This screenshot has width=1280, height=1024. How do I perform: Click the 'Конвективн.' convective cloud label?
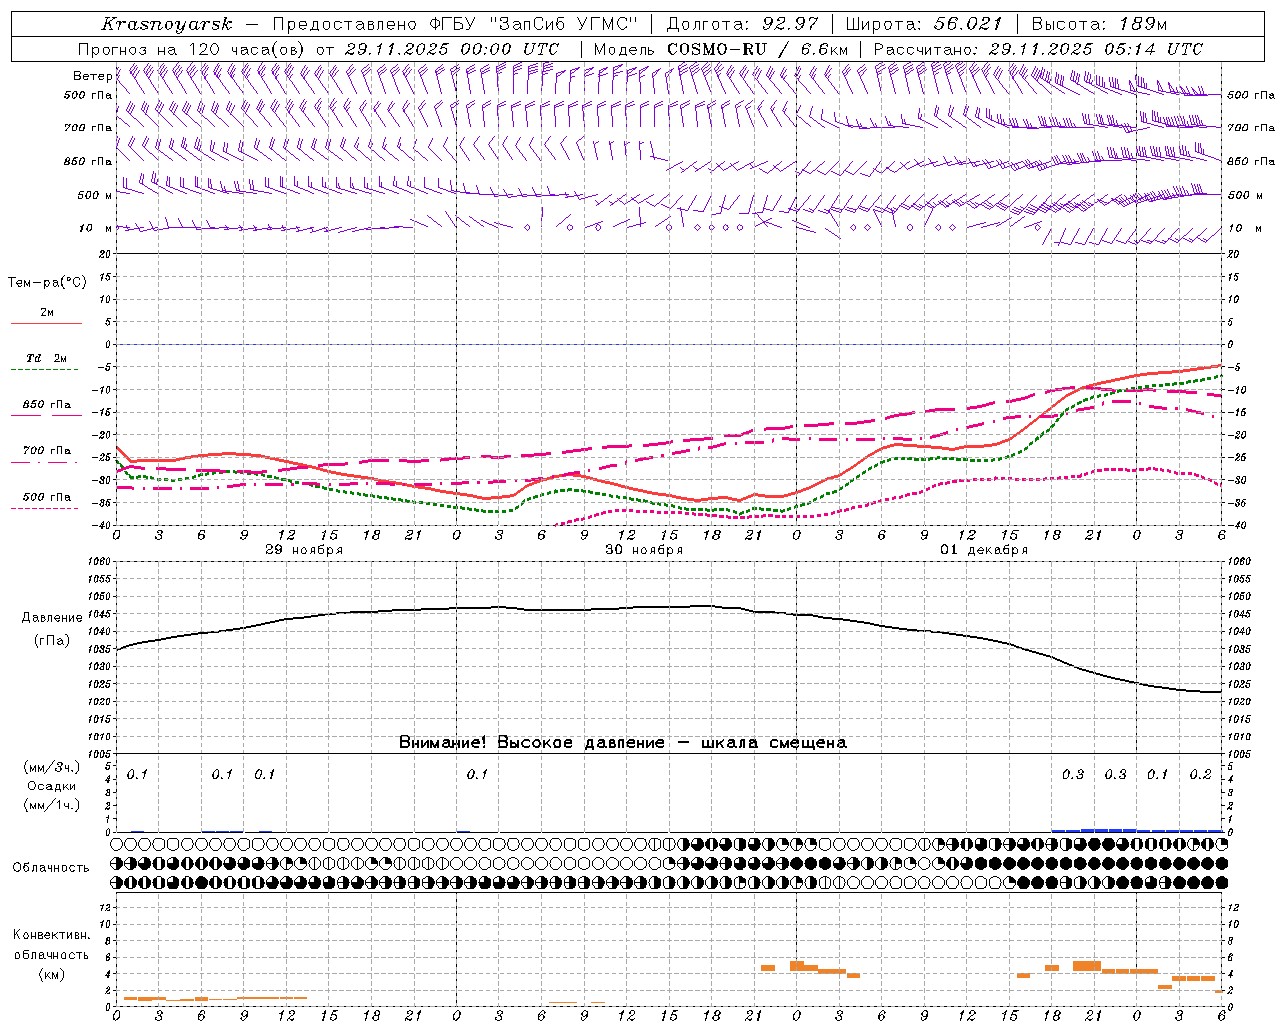coord(52,935)
